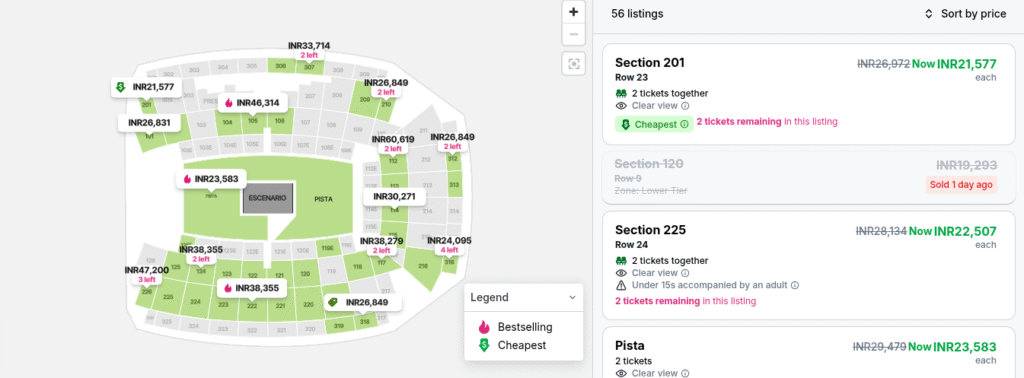This screenshot has height=378, width=1024.
Task: Open the Section 225 Row 24 listing
Action: (x=808, y=266)
